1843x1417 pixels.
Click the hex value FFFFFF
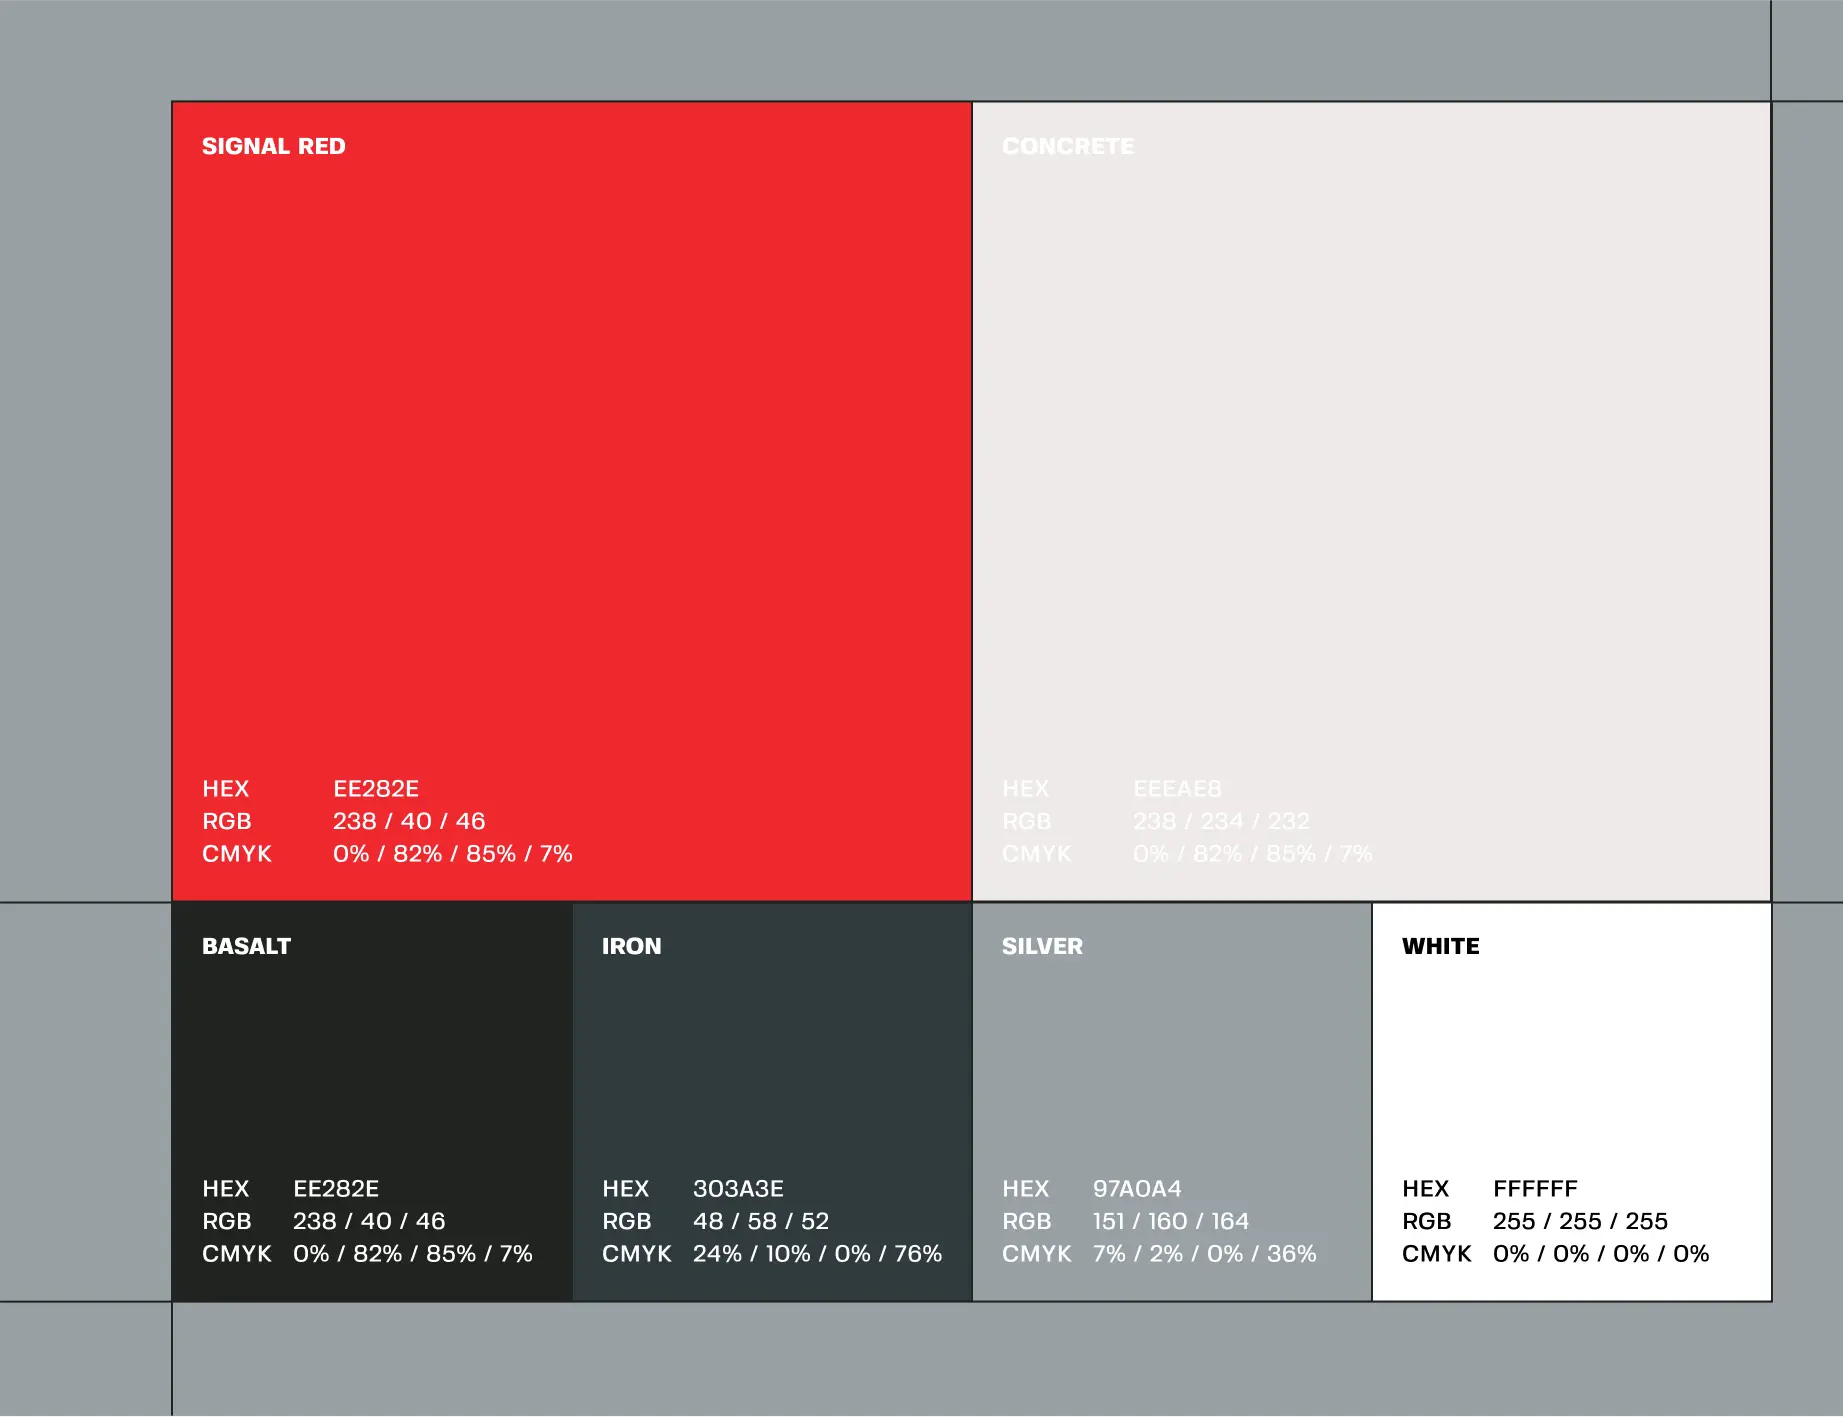(x=1535, y=1188)
